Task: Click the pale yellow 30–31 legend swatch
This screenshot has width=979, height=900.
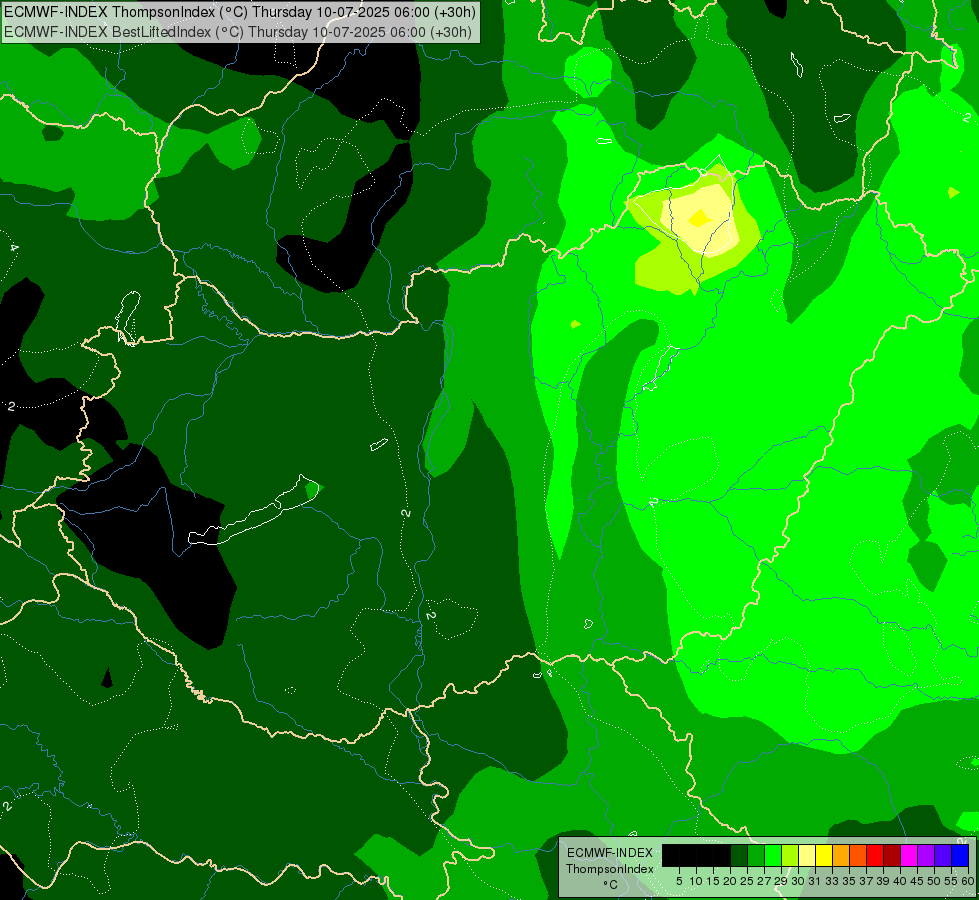Action: tap(807, 855)
